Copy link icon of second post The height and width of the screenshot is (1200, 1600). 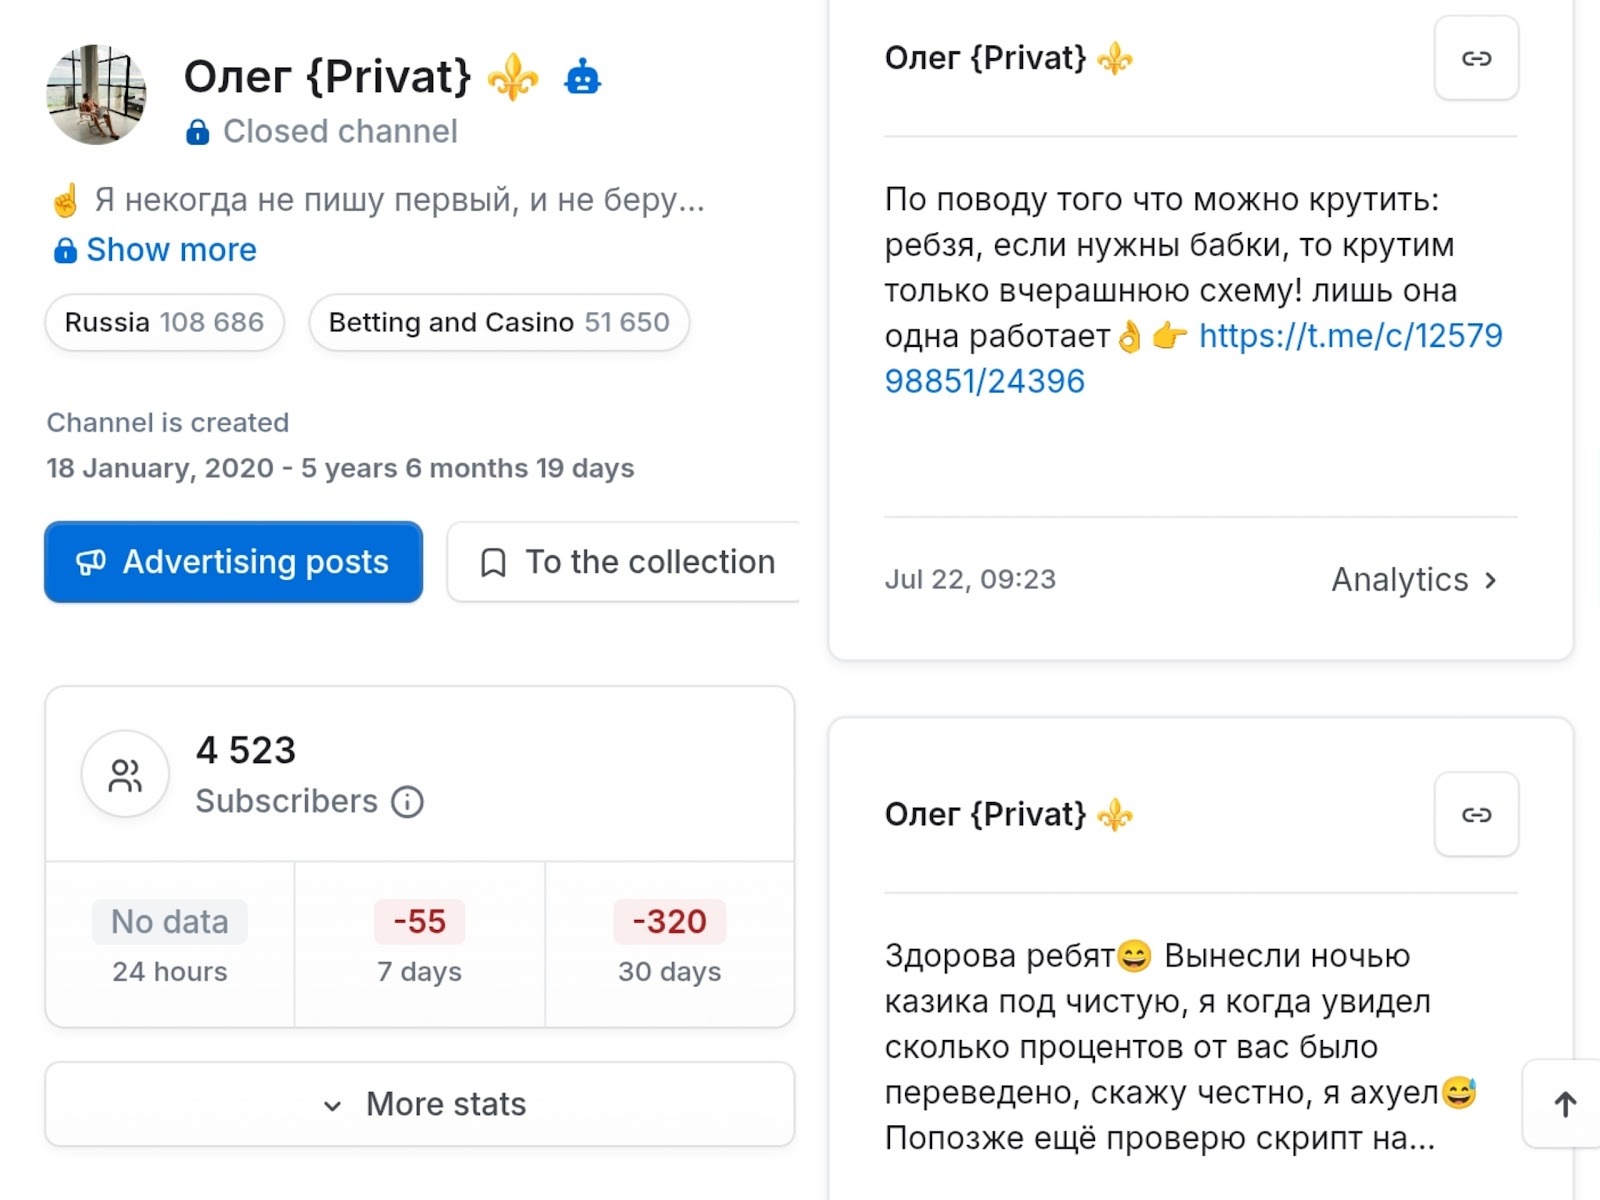1476,814
